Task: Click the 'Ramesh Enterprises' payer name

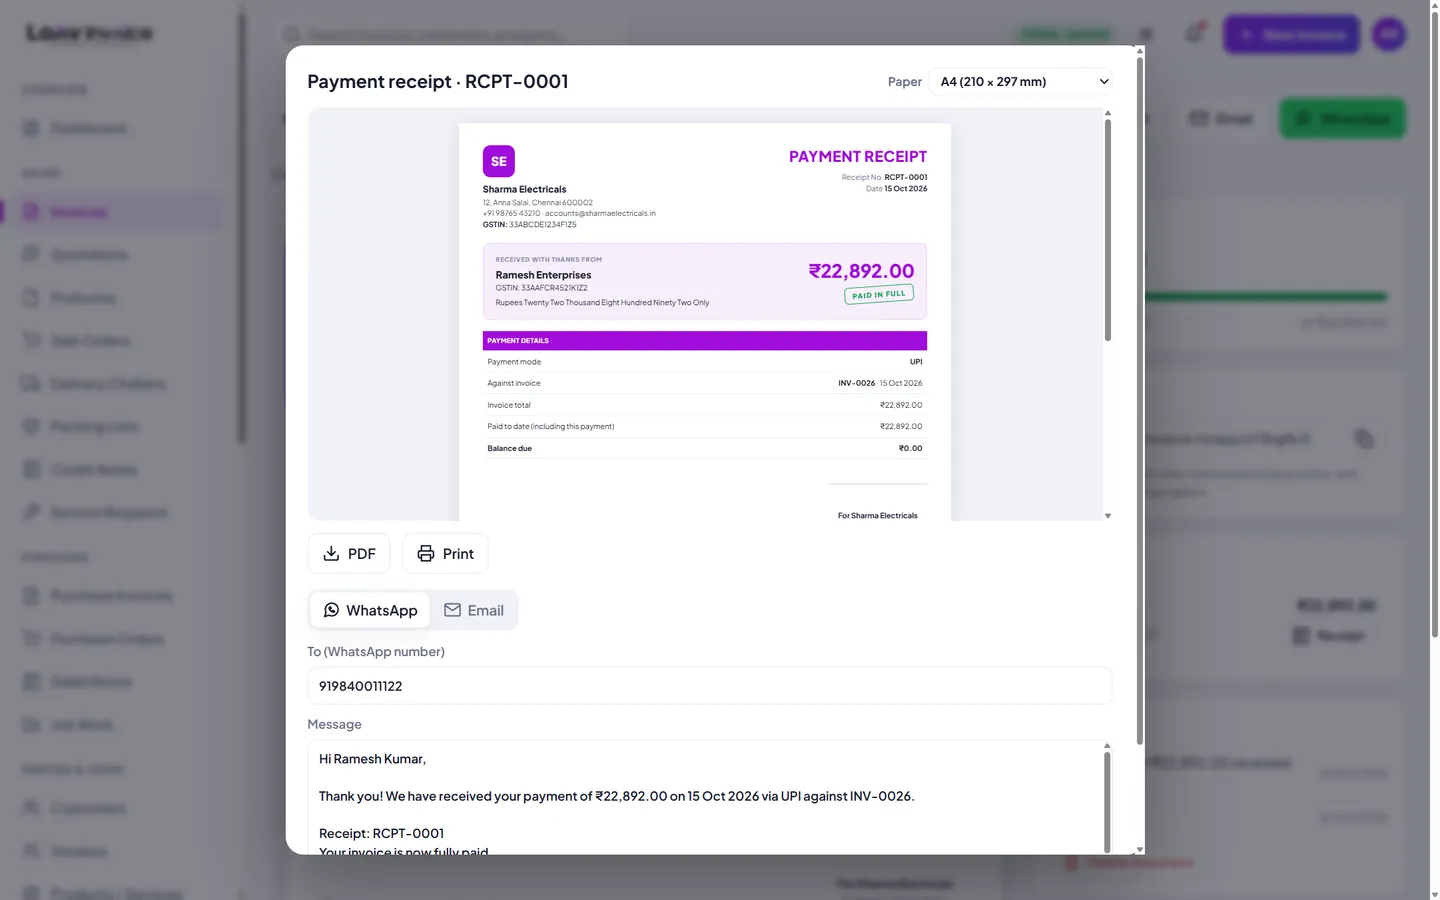Action: pos(543,275)
